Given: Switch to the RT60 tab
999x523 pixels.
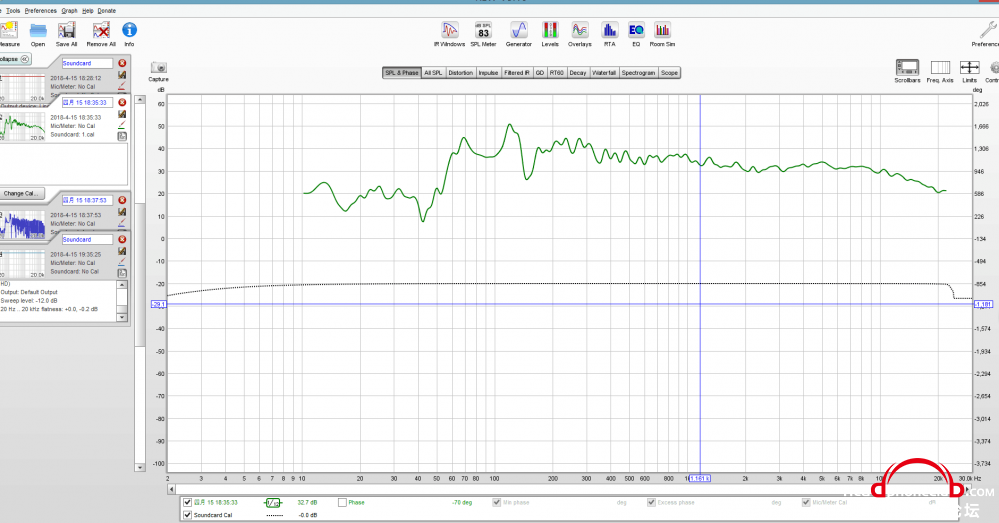Looking at the screenshot, I should tap(557, 73).
